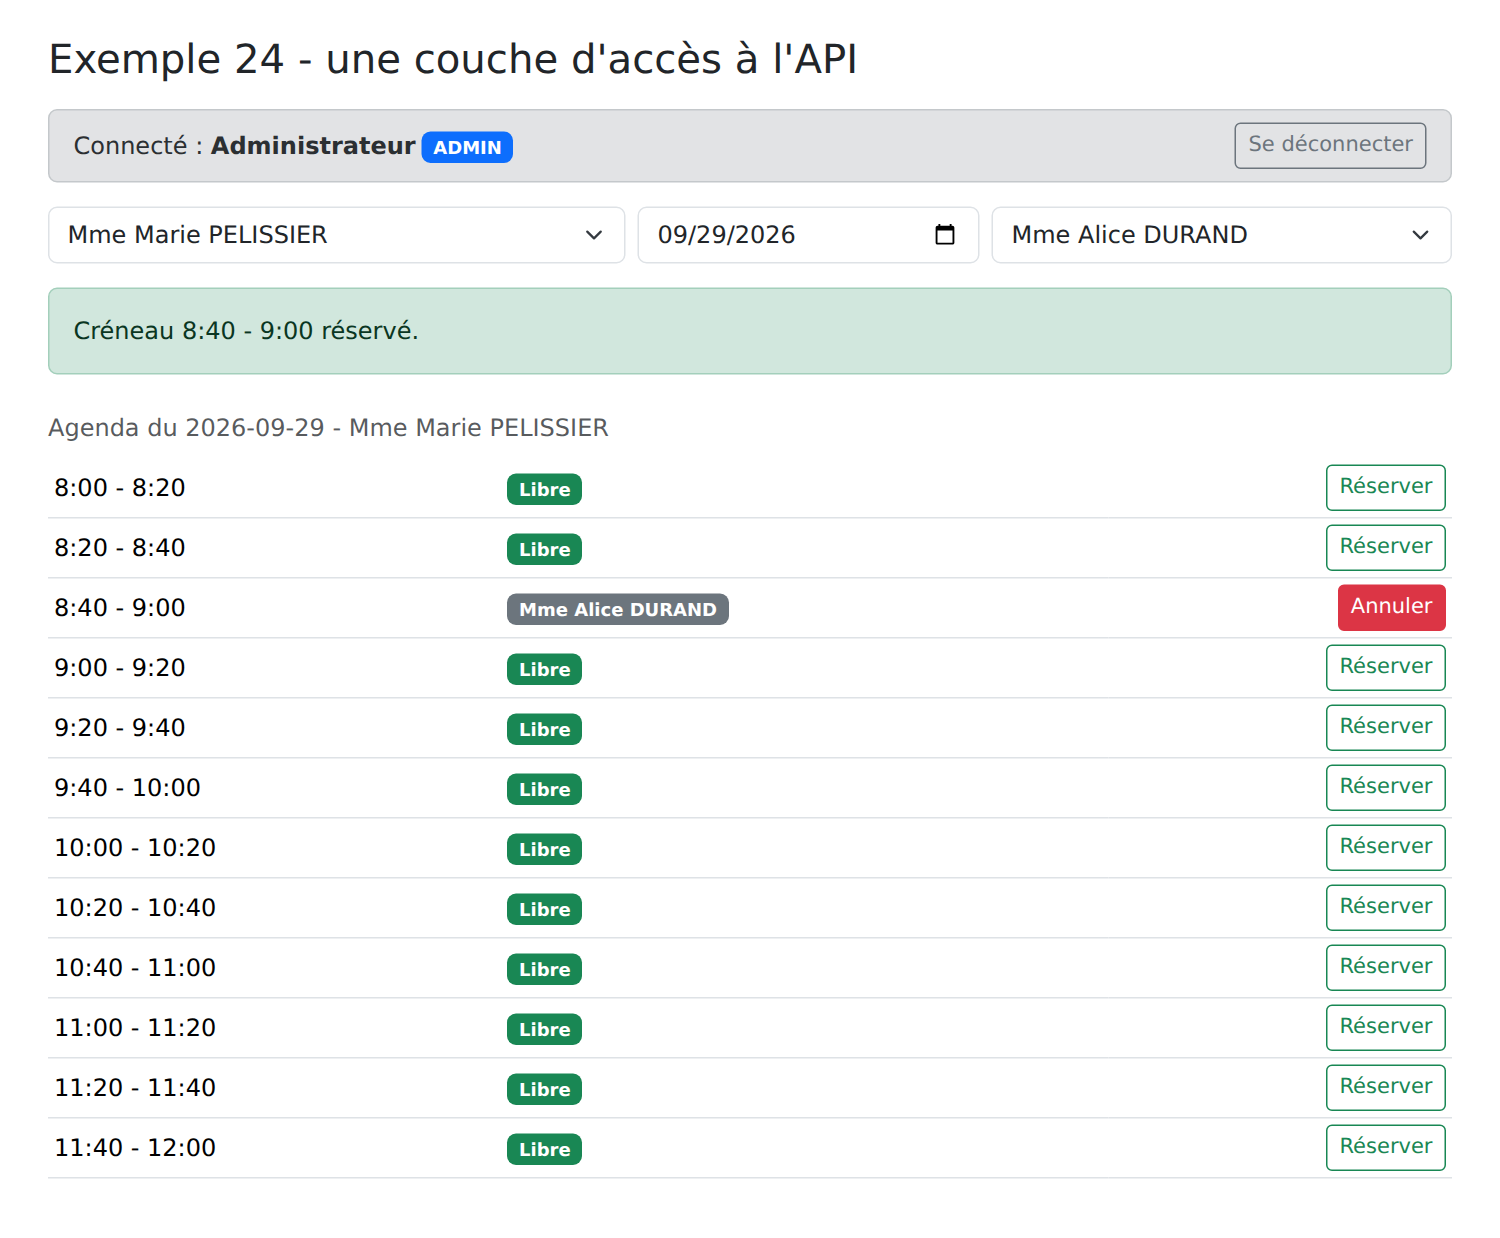This screenshot has height=1238, width=1500.
Task: Click the '11:20 - 11:40' time label
Action: pos(135,1088)
